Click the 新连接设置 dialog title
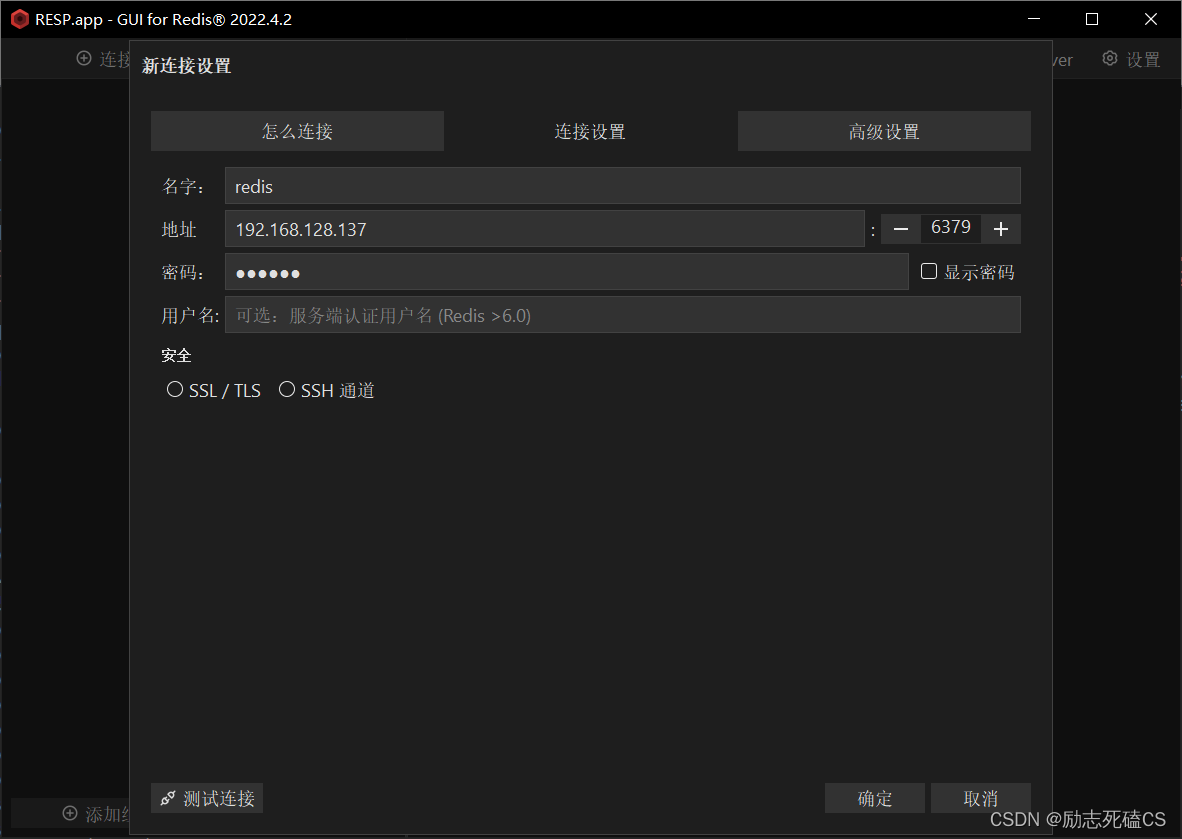The width and height of the screenshot is (1182, 839). click(x=186, y=66)
